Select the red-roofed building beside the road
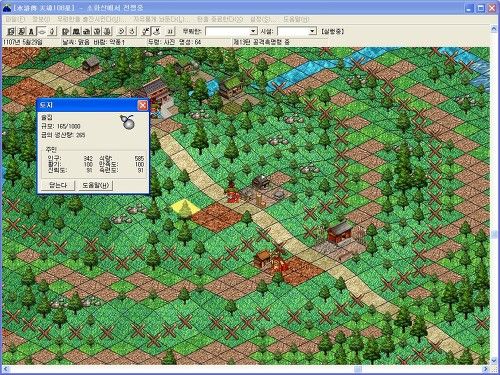 [340, 232]
